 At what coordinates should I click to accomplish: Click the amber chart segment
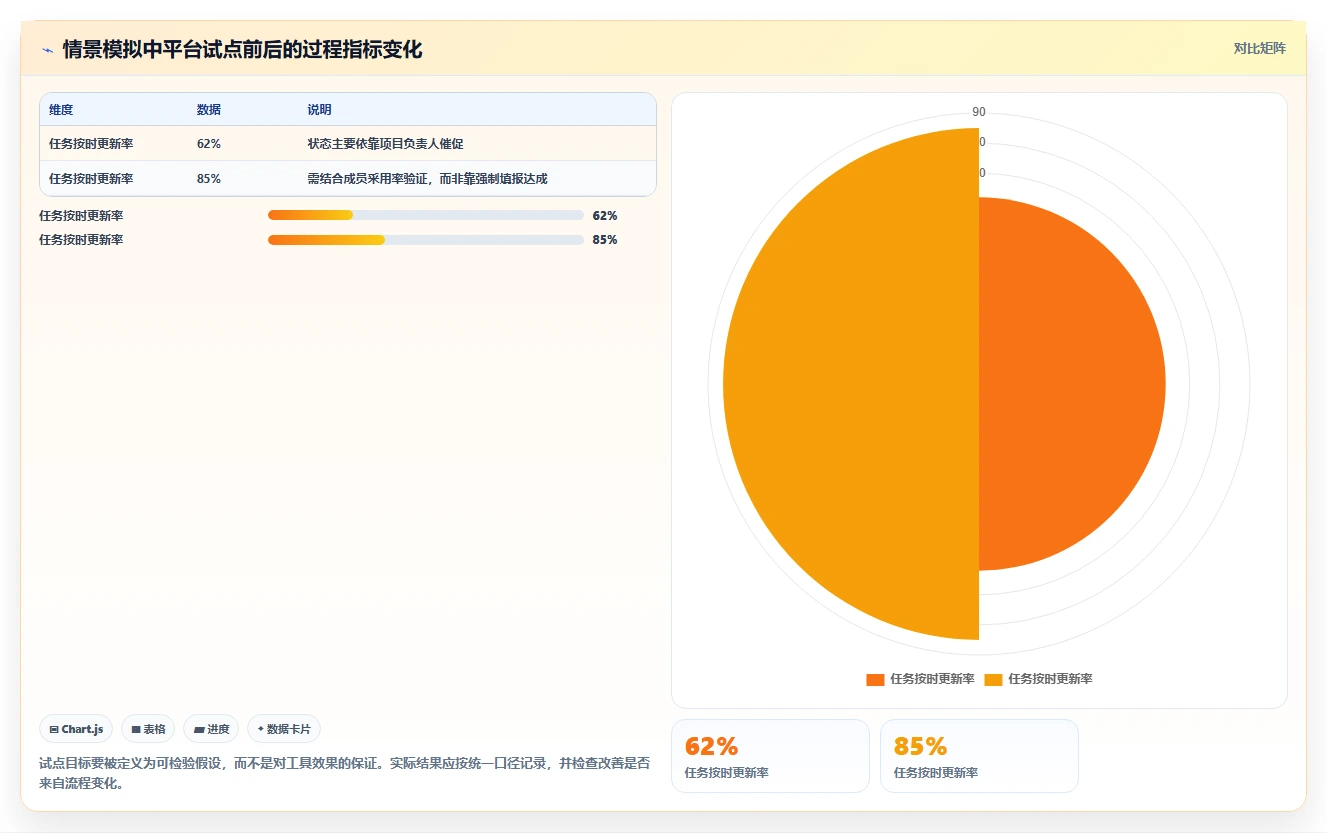(x=850, y=384)
